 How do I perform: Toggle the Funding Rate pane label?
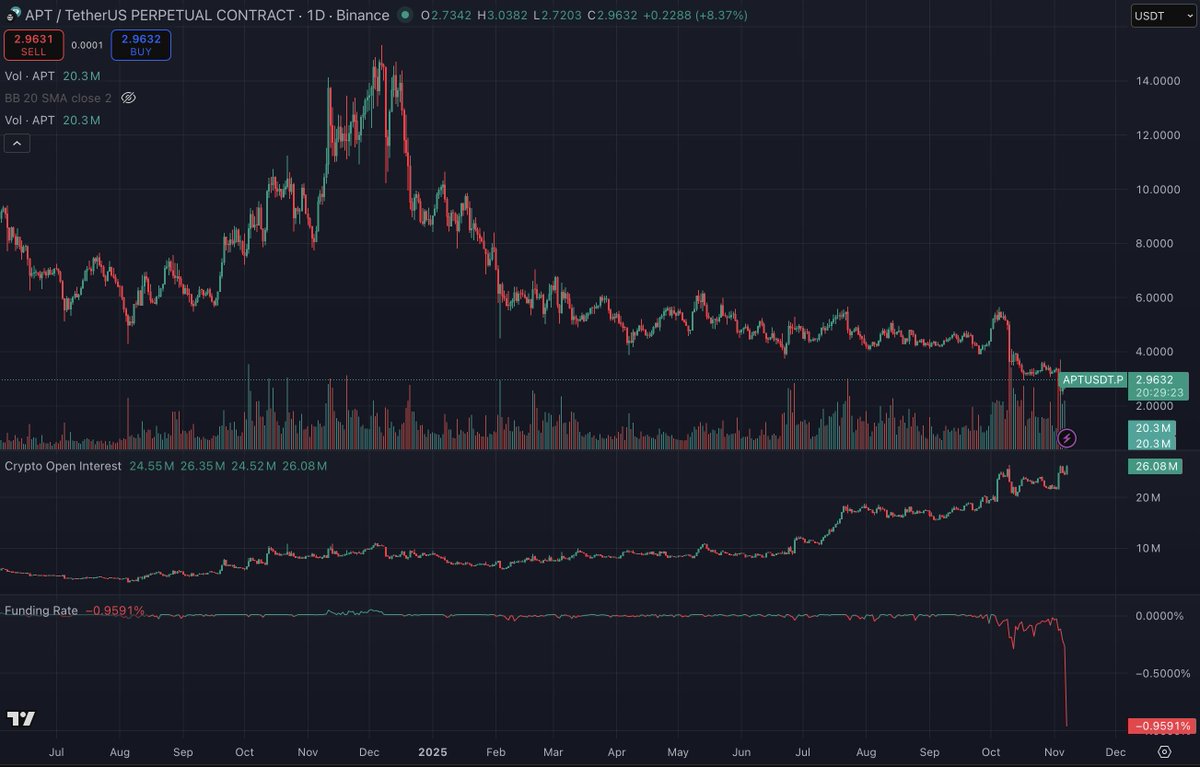(42, 610)
